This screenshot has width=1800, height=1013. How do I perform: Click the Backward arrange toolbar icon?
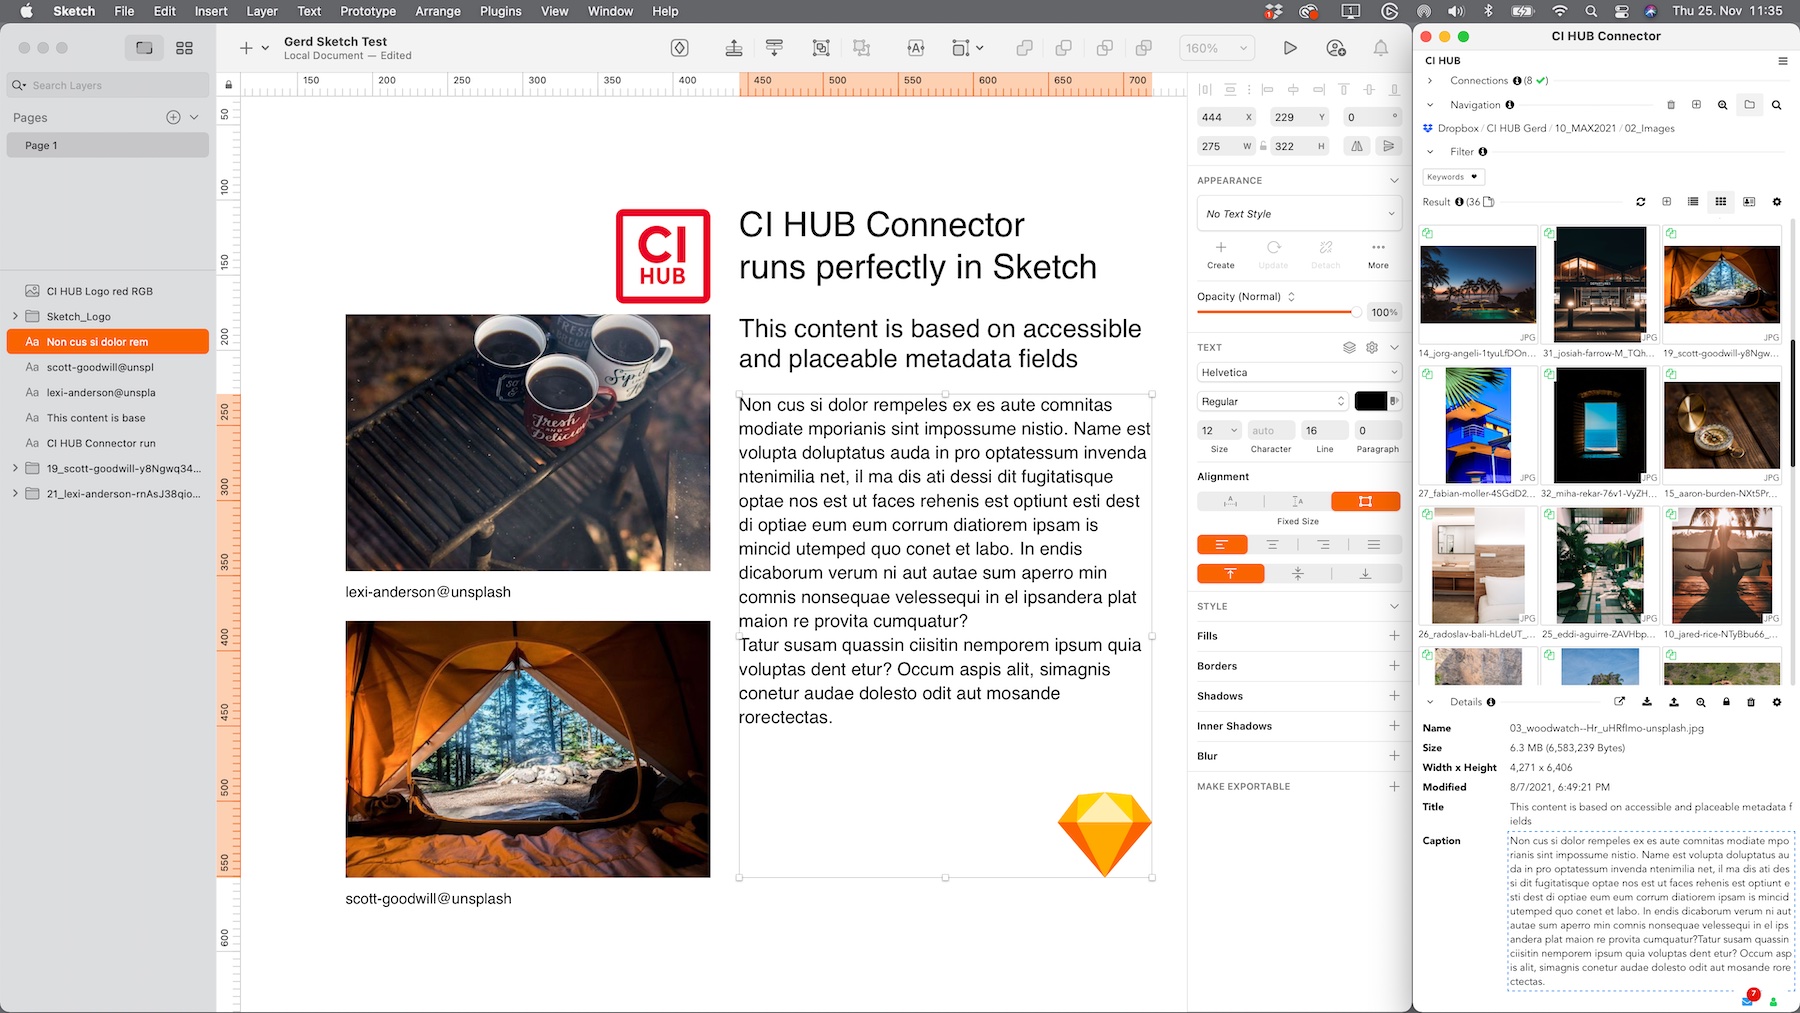pos(774,48)
